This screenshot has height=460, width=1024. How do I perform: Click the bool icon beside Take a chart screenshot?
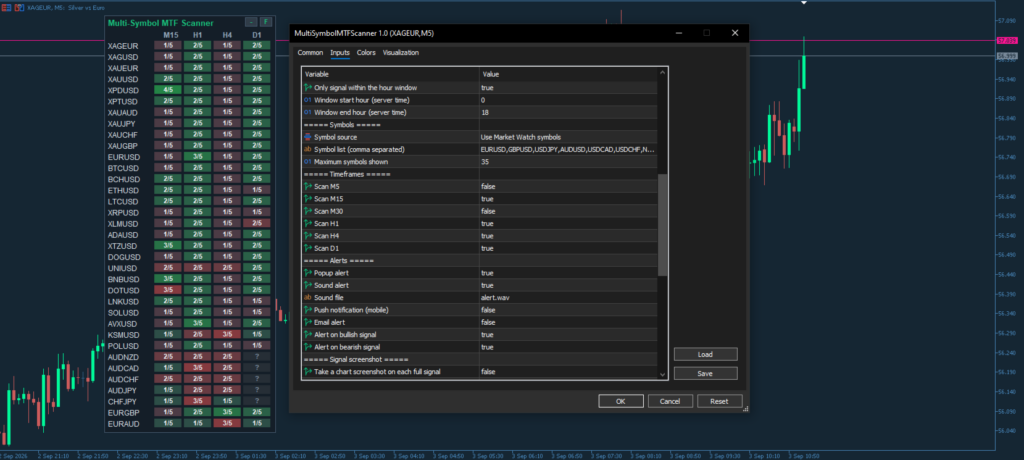[308, 371]
